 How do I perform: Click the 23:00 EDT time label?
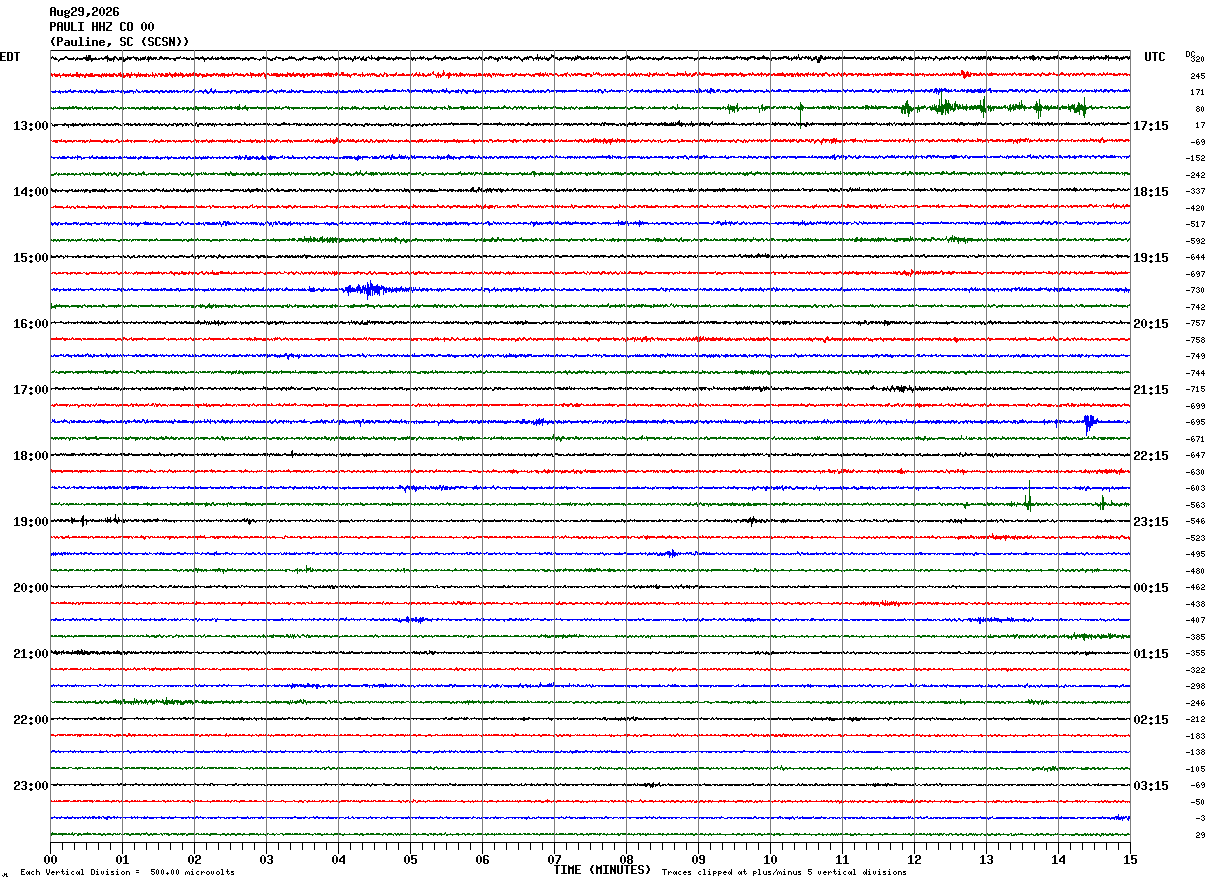pyautogui.click(x=30, y=785)
